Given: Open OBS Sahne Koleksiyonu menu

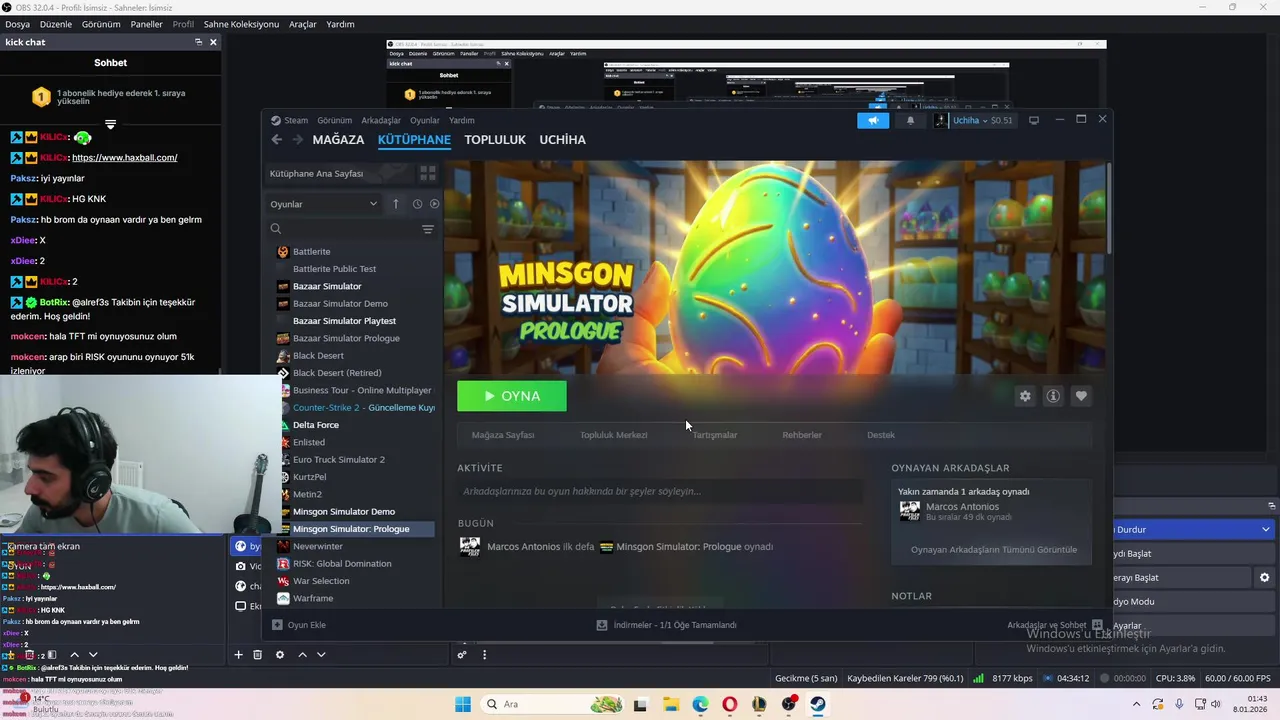Looking at the screenshot, I should (x=241, y=24).
